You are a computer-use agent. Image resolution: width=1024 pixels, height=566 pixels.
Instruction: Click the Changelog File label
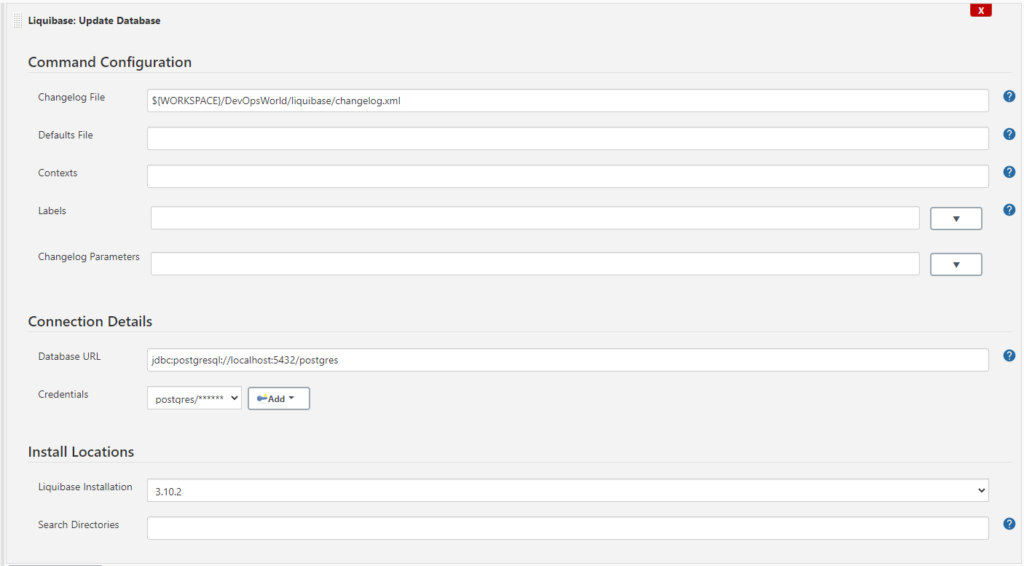(x=71, y=97)
